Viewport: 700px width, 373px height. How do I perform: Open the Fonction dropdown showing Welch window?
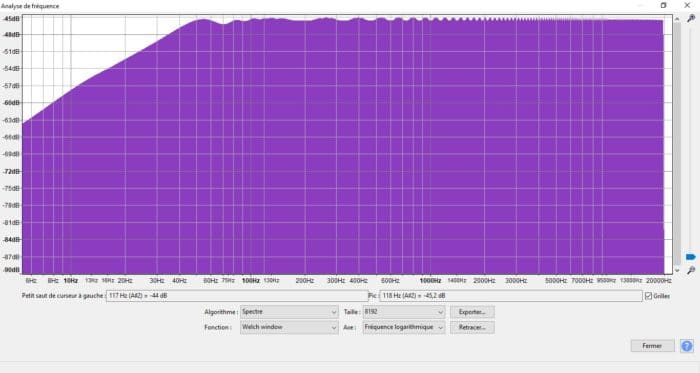[289, 327]
